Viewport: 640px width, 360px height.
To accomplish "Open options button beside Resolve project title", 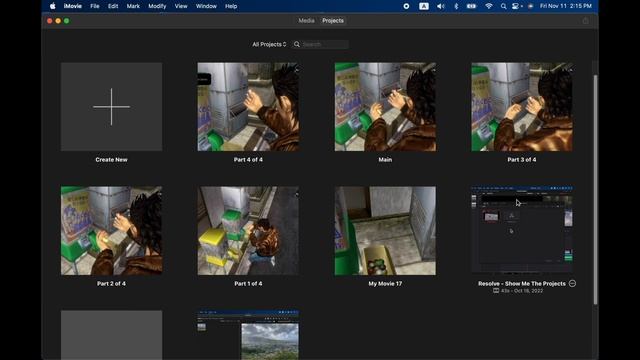I will point(572,283).
